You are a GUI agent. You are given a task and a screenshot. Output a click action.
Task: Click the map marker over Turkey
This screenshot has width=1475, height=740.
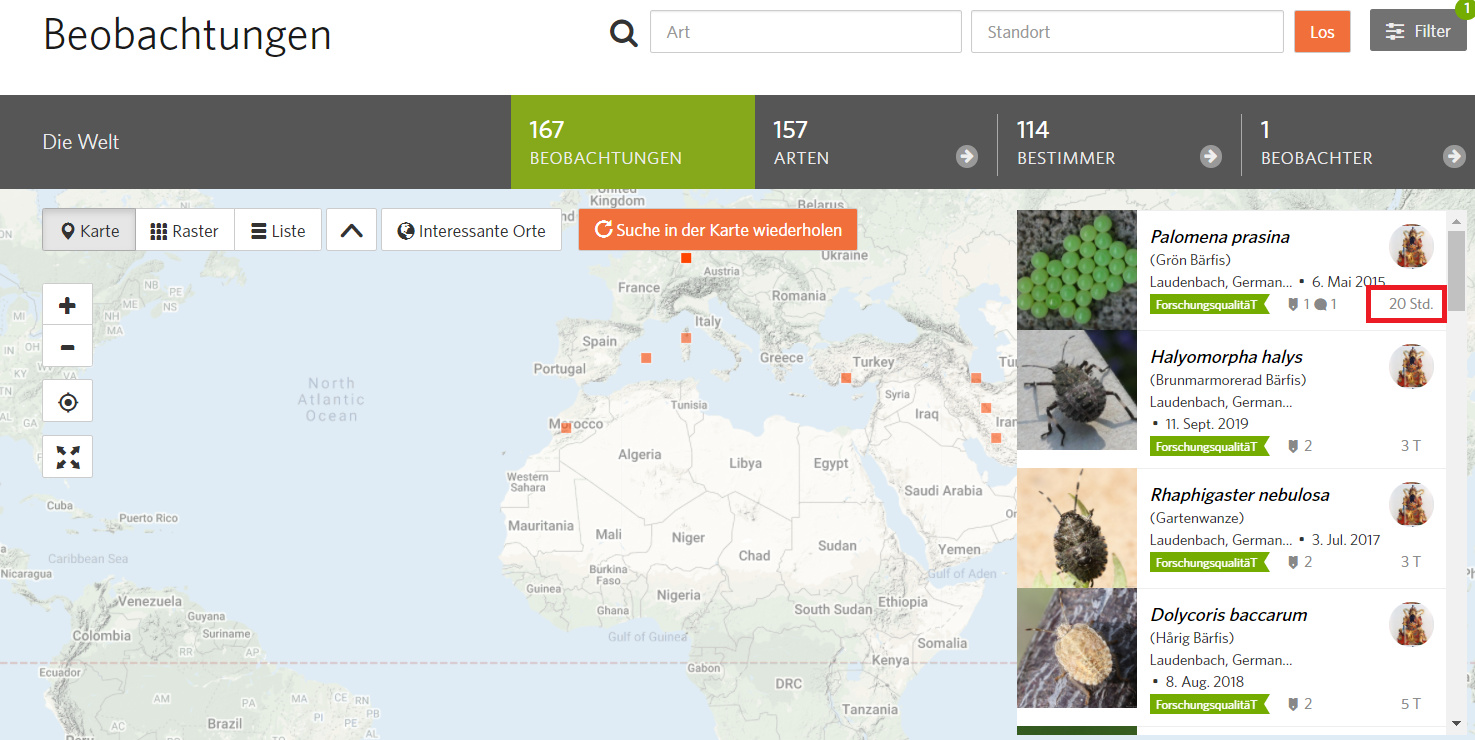click(x=846, y=378)
